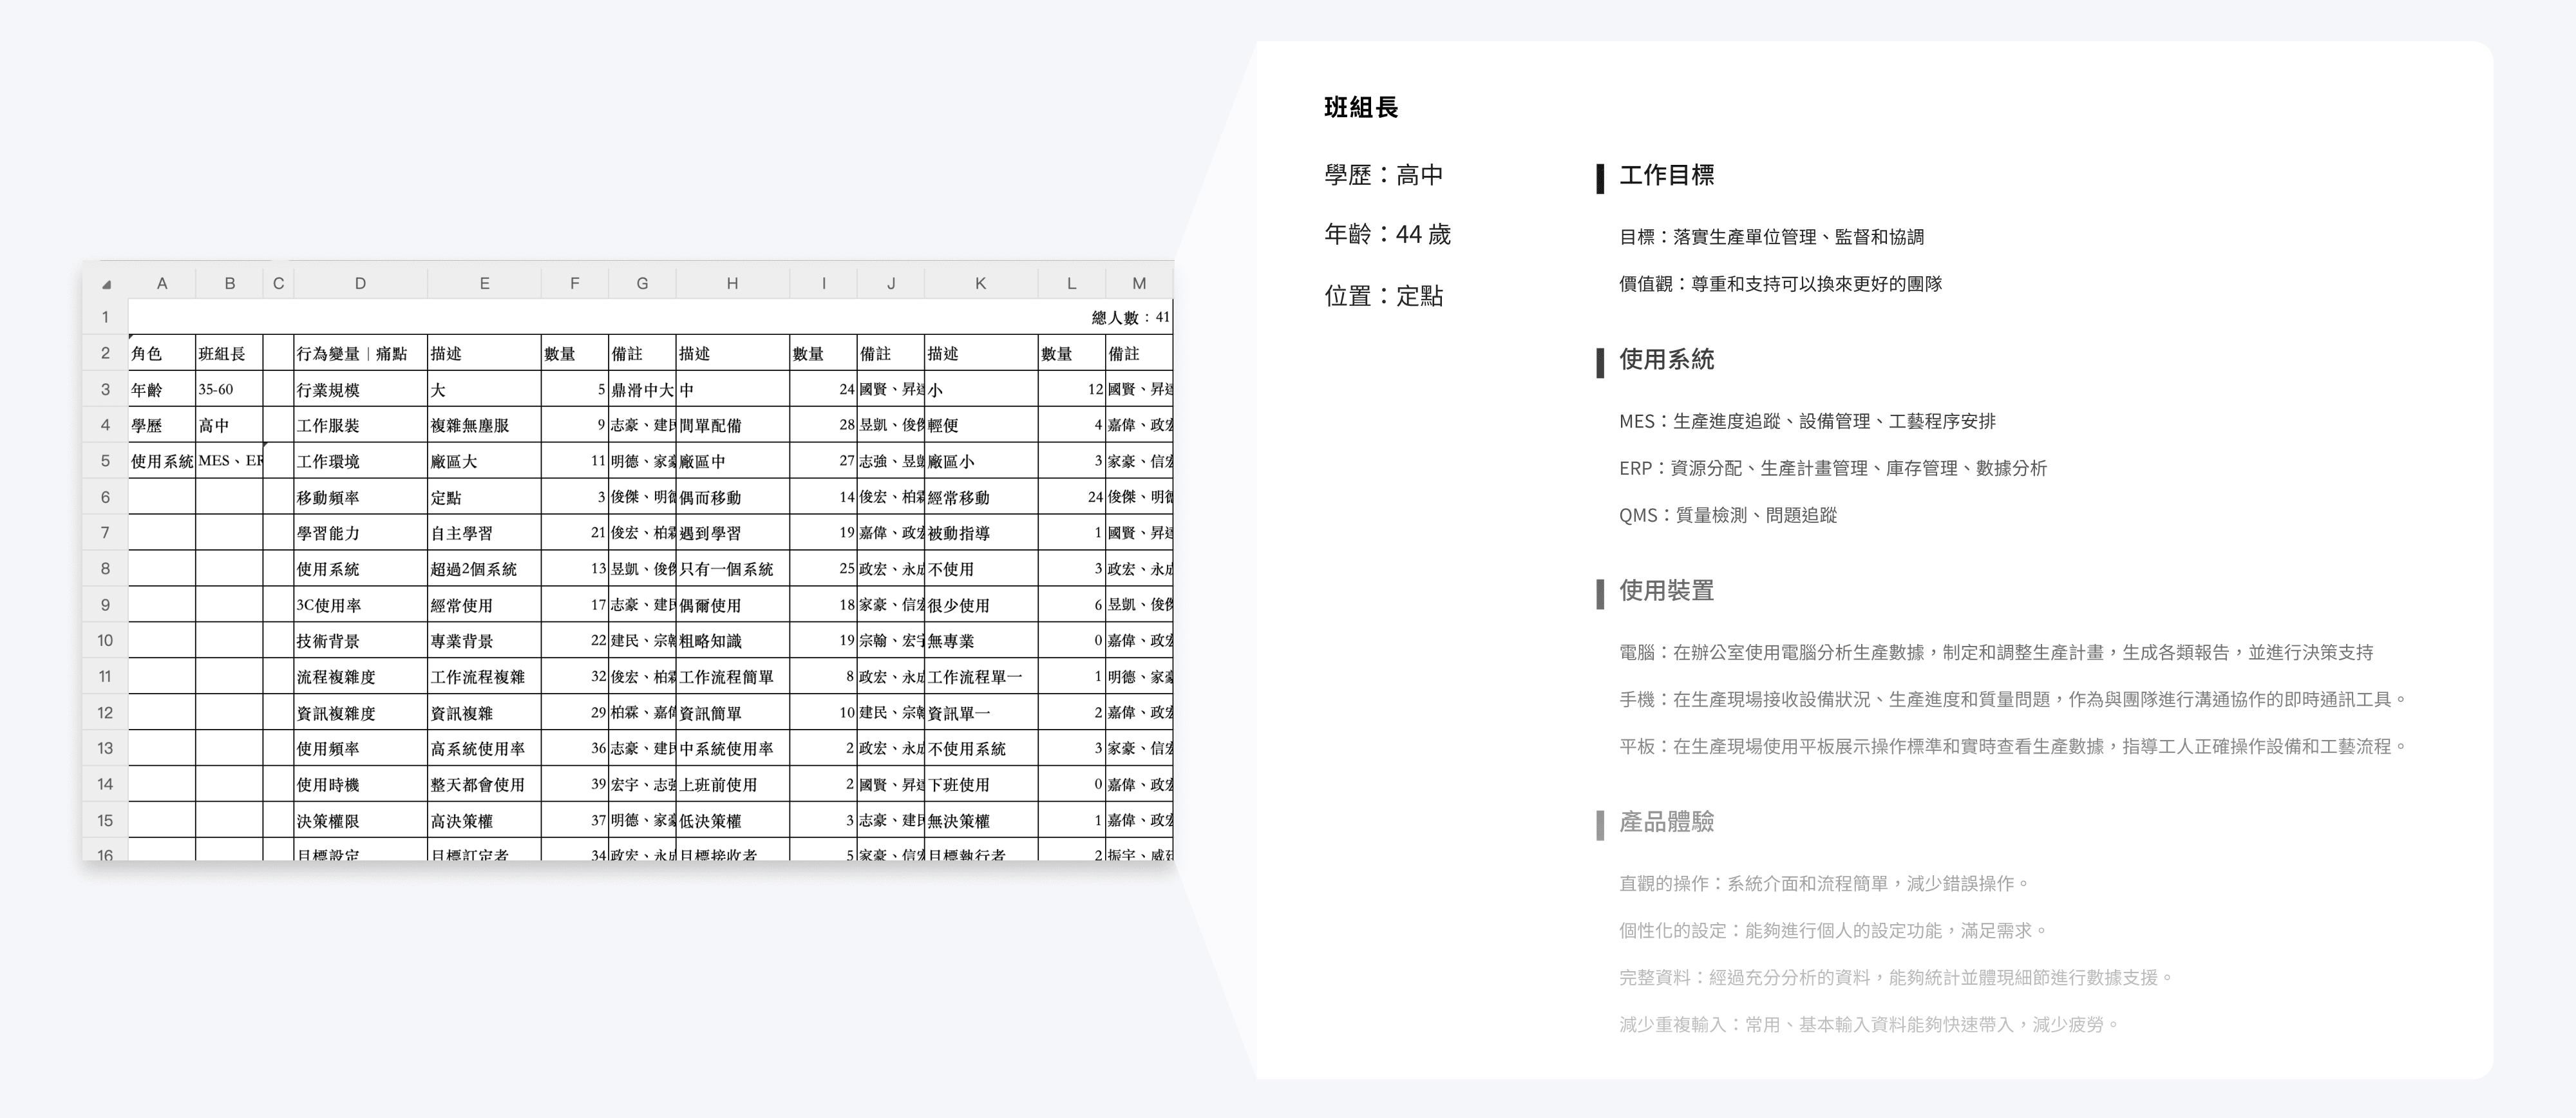Click the 工作目標 section heading

(1666, 176)
